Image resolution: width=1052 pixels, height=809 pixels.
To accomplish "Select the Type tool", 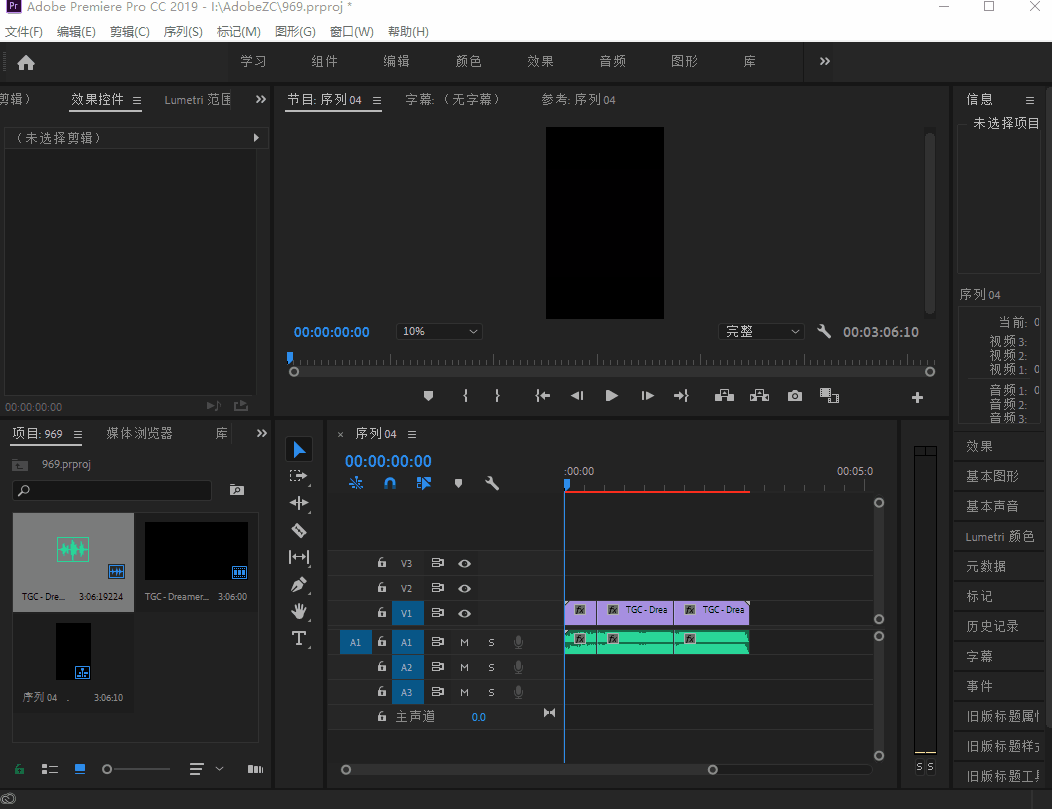I will click(x=298, y=638).
